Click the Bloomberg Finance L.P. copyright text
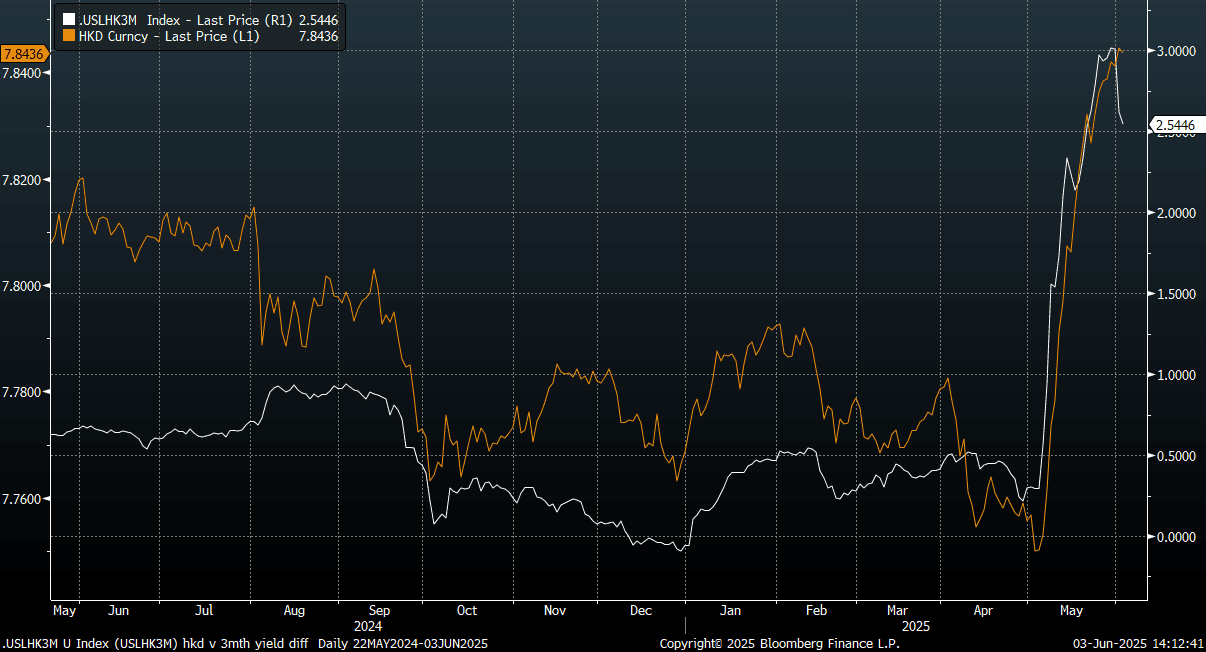Viewport: 1206px width, 652px height. 779,644
